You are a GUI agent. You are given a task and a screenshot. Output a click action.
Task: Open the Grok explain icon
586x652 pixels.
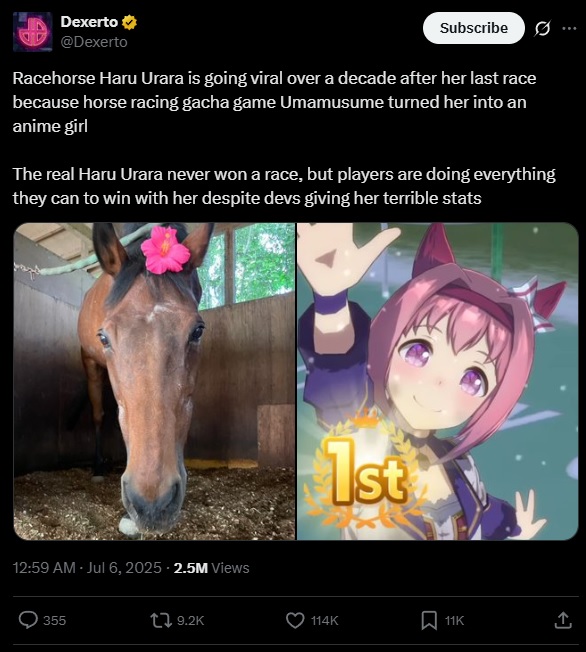[x=542, y=28]
